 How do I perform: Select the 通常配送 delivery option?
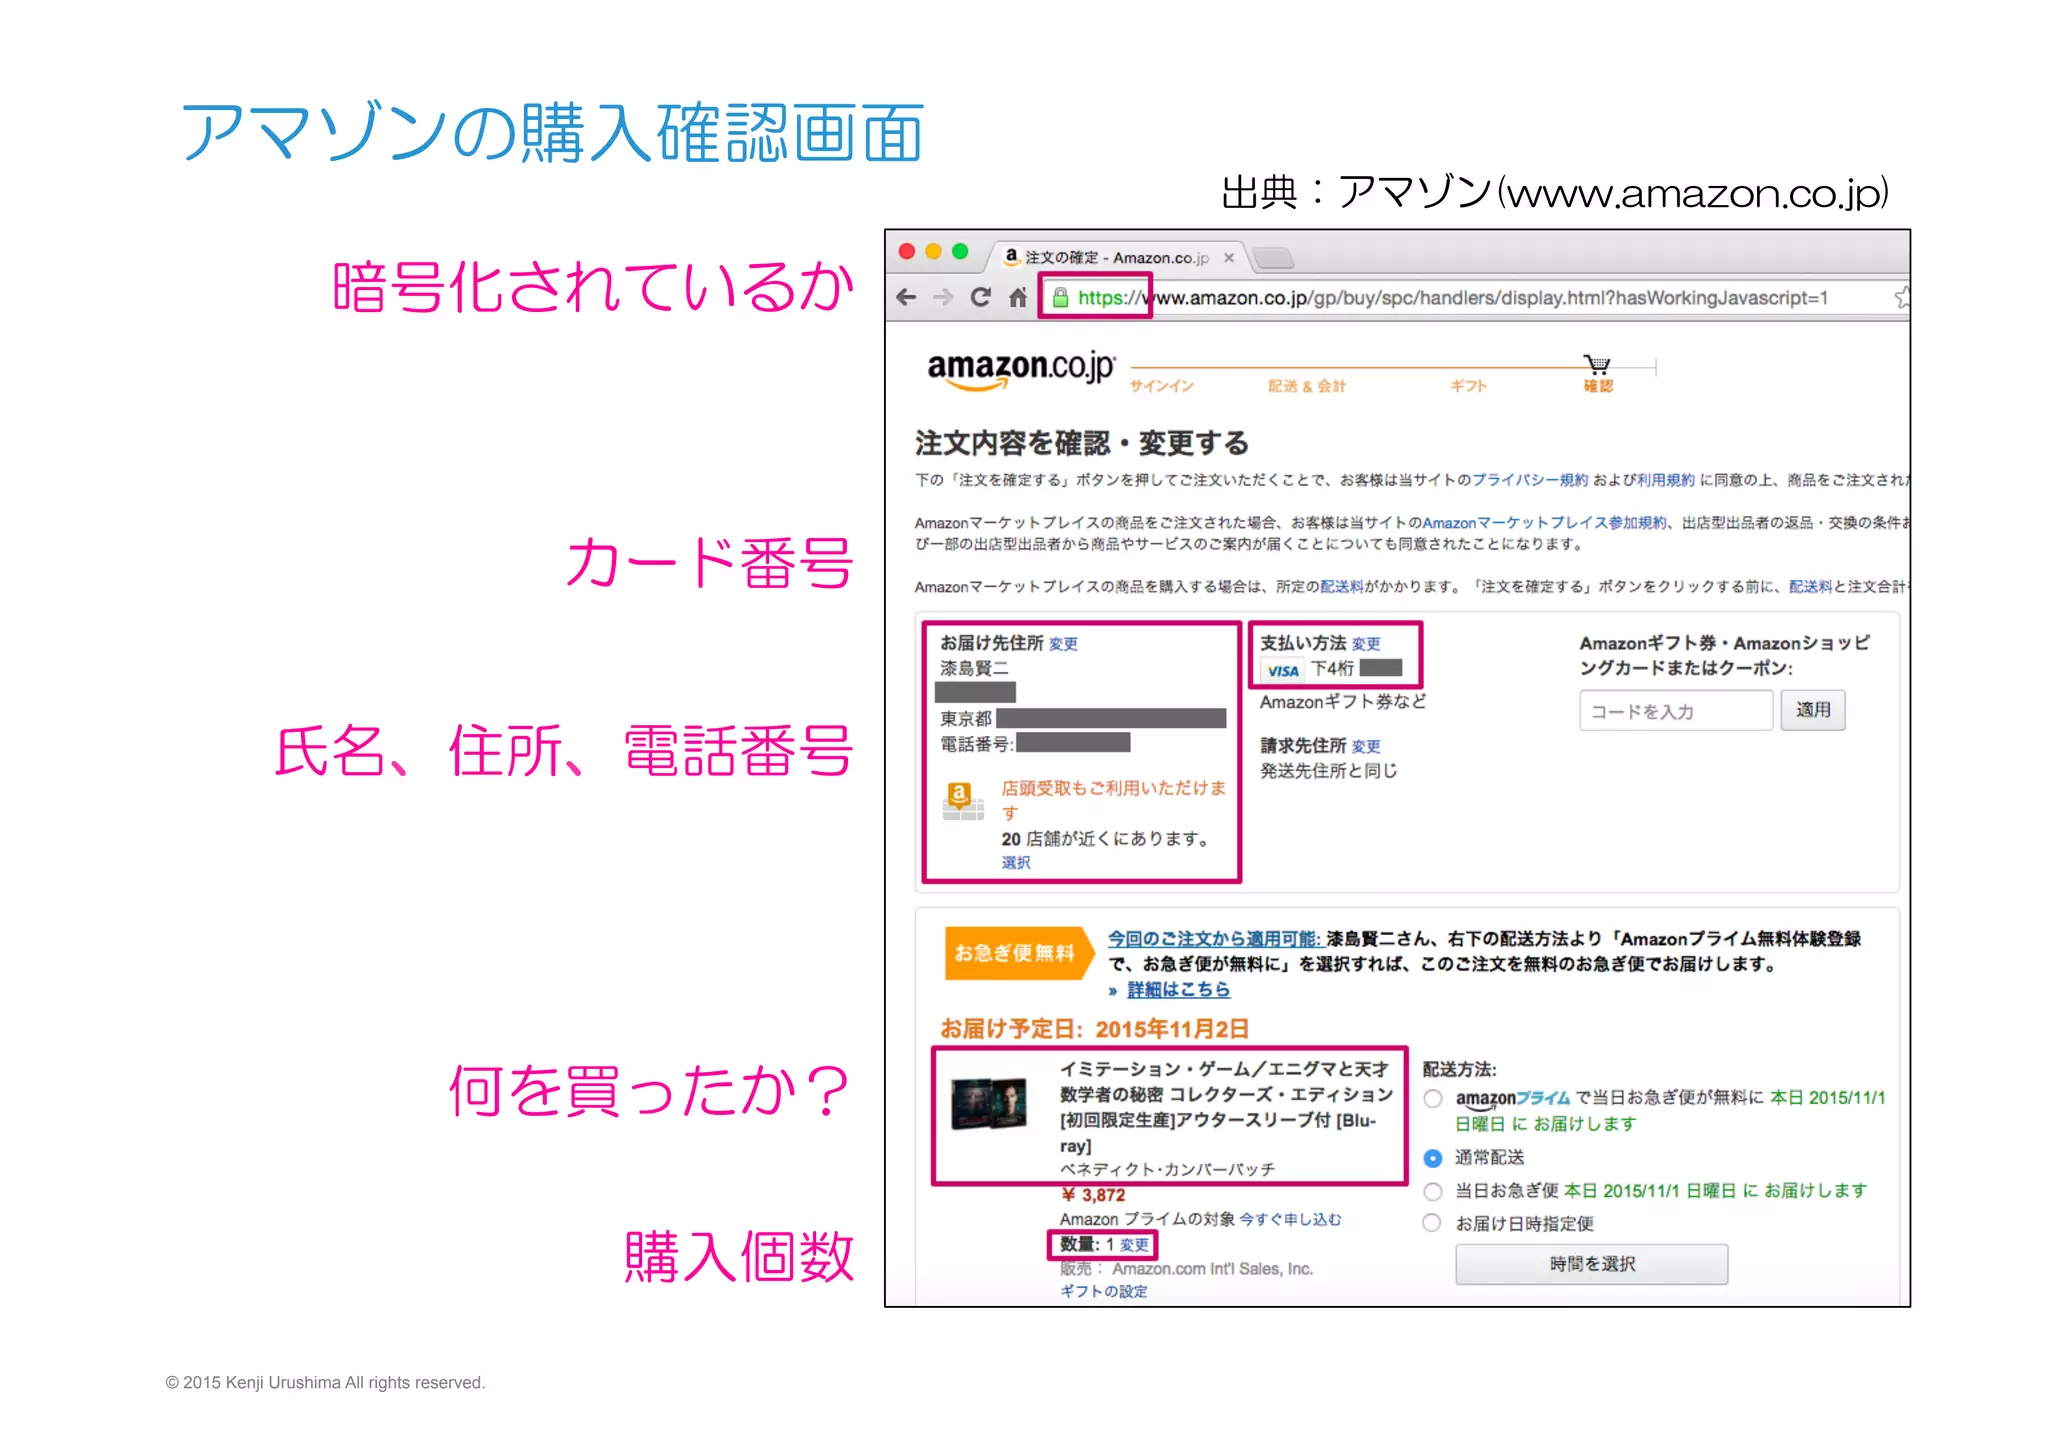pos(1433,1158)
